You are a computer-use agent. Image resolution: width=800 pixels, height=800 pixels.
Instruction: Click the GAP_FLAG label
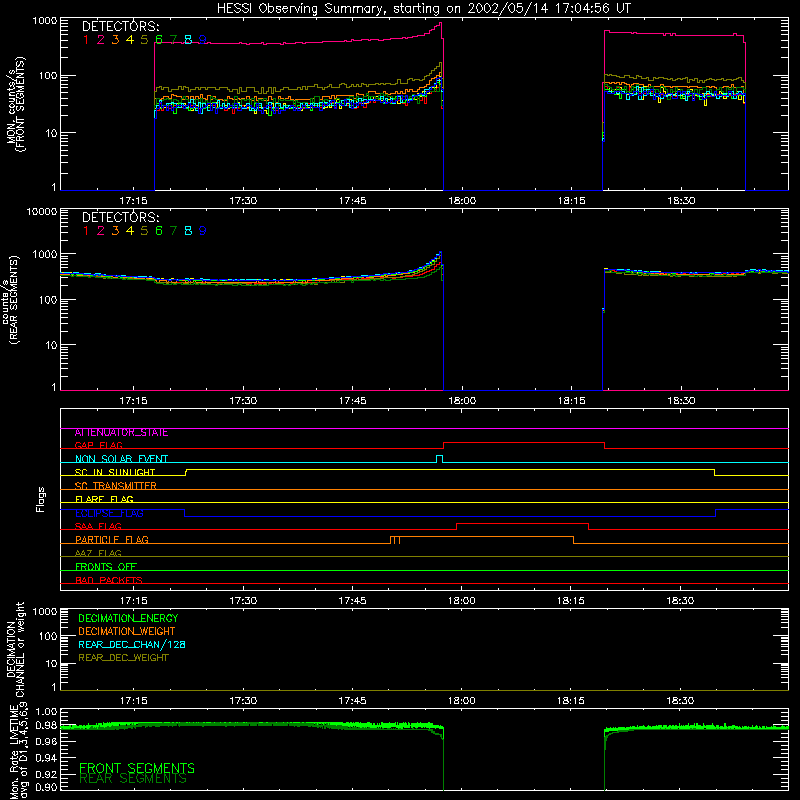point(98,445)
